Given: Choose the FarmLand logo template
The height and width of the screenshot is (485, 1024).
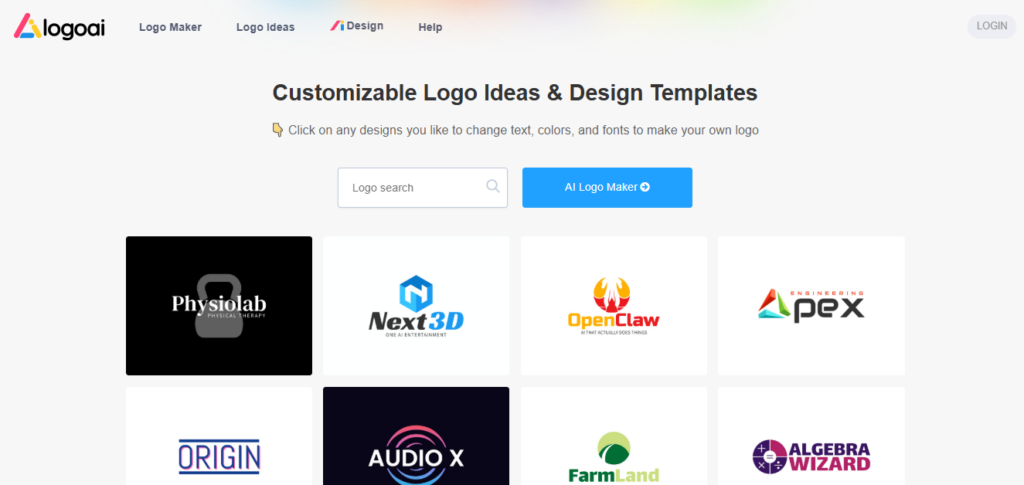Looking at the screenshot, I should (614, 436).
